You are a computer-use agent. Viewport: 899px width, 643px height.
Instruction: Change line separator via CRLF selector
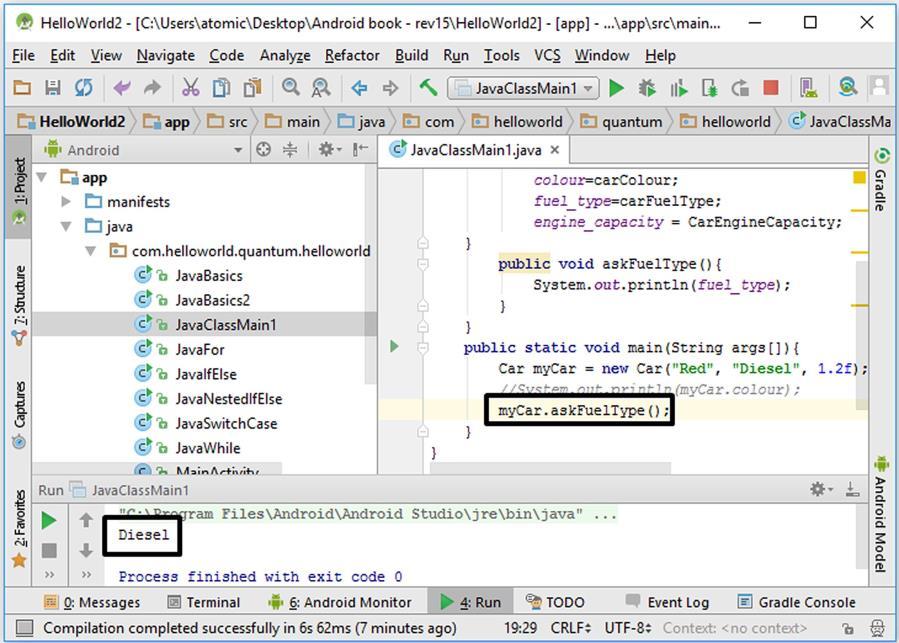pyautogui.click(x=570, y=629)
